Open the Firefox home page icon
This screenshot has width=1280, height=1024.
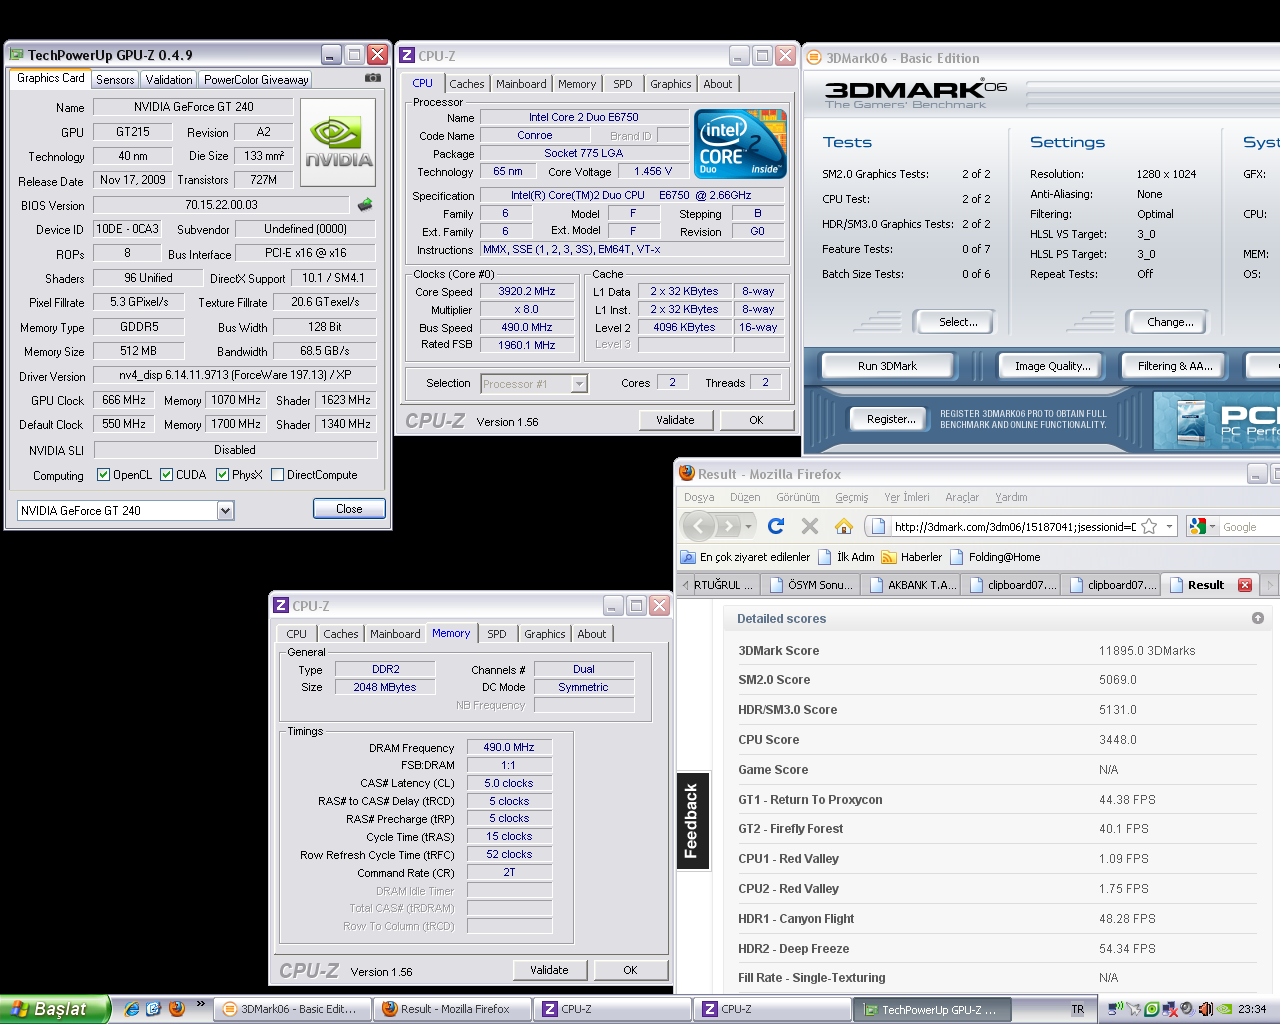(x=844, y=526)
